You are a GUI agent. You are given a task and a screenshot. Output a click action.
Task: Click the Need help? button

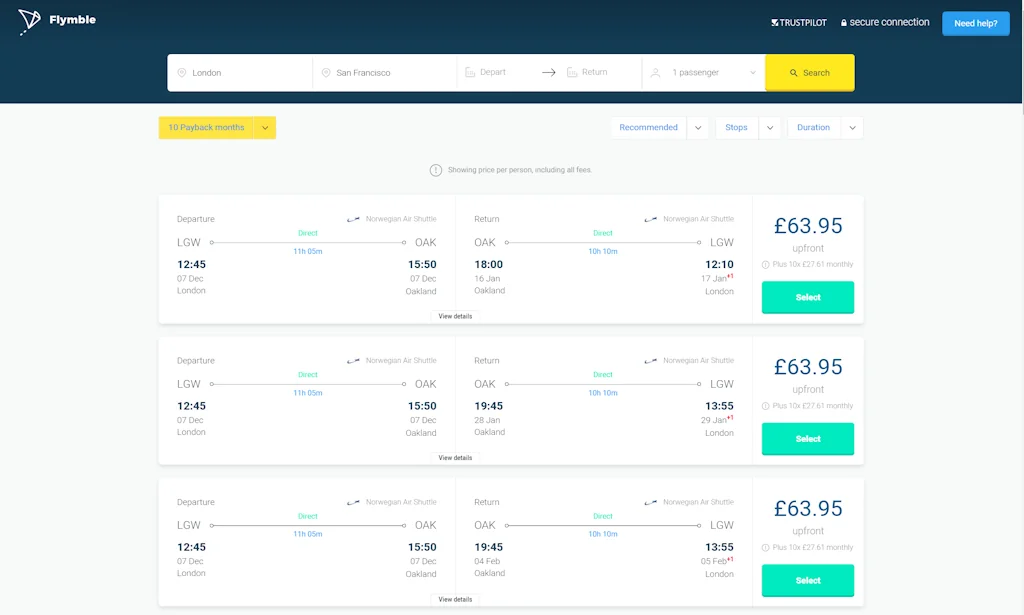tap(975, 23)
